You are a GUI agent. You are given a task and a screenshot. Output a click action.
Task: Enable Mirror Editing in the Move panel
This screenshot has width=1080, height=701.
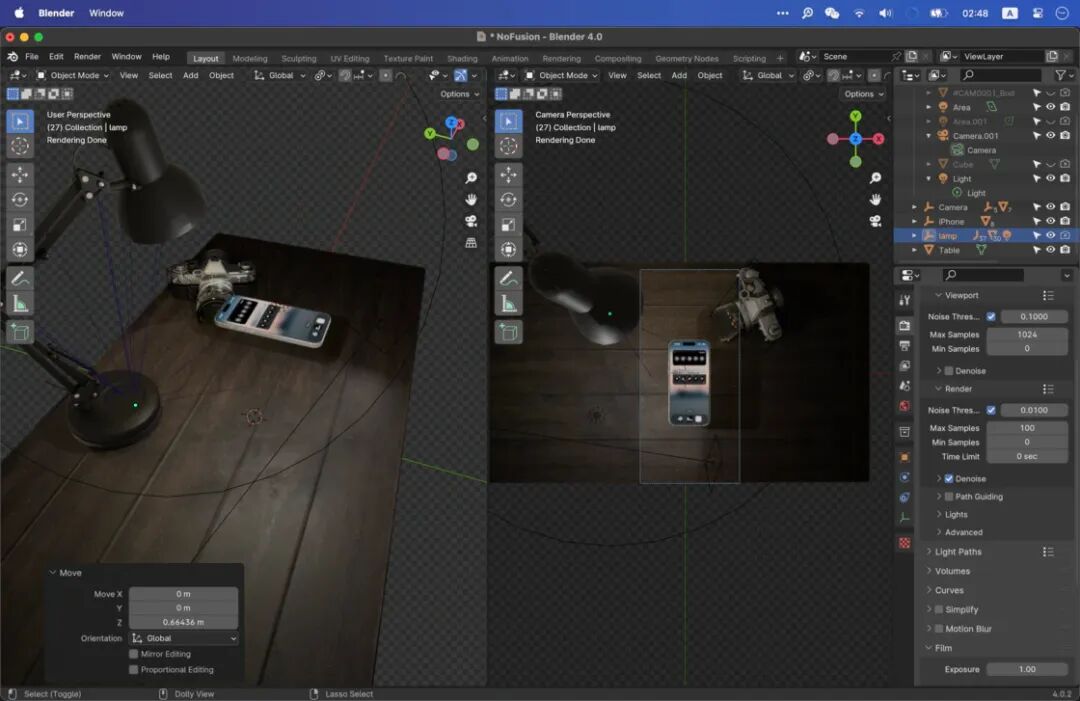pyautogui.click(x=134, y=654)
